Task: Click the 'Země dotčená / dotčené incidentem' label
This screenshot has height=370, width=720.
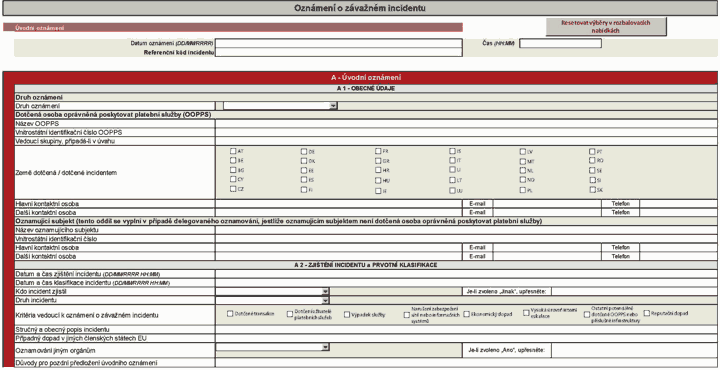Action: pyautogui.click(x=66, y=173)
